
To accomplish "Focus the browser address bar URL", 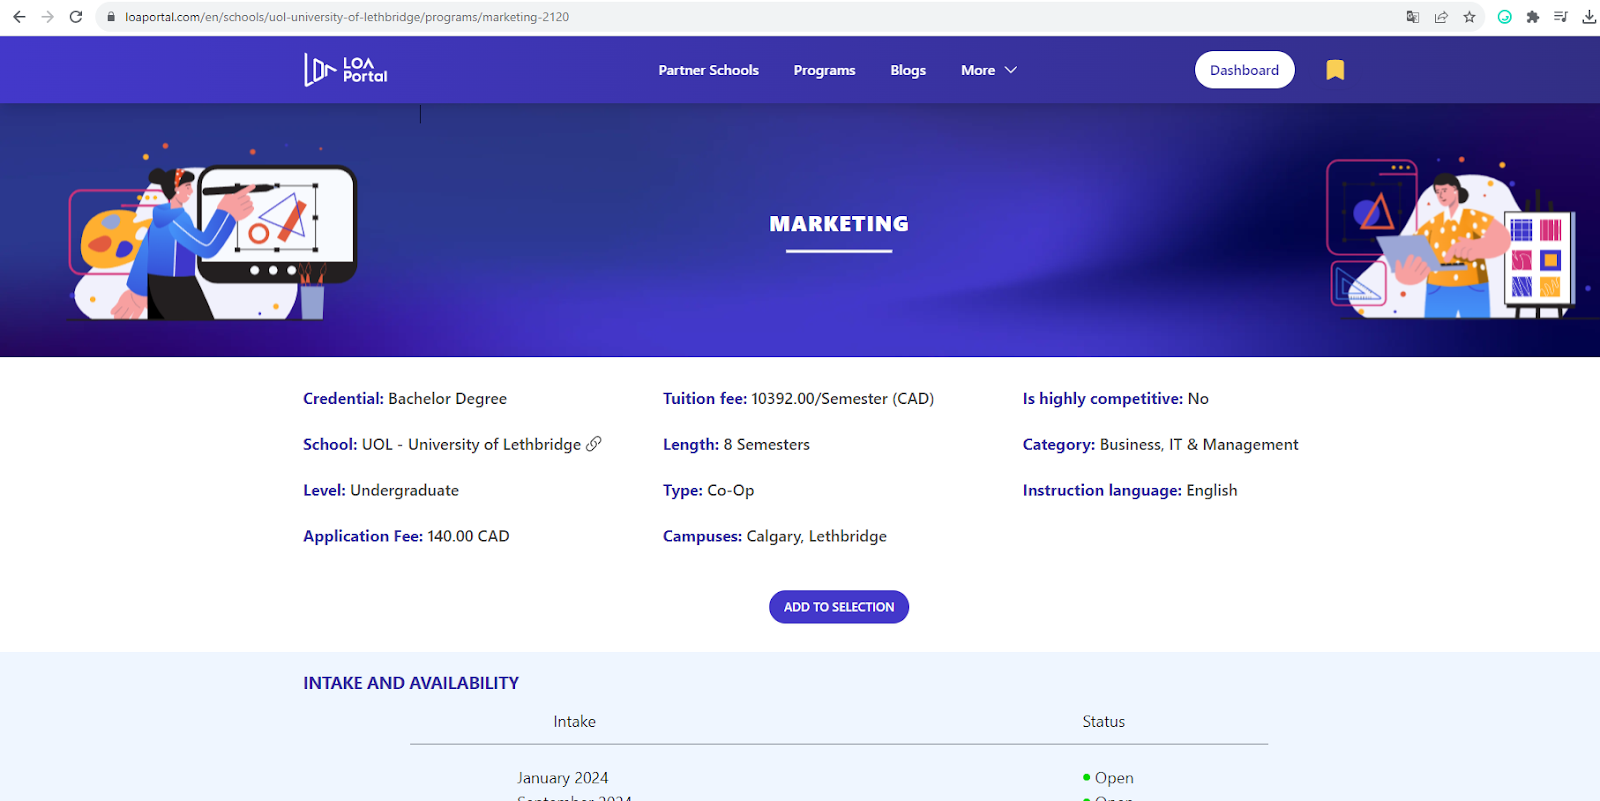I will click(x=347, y=17).
